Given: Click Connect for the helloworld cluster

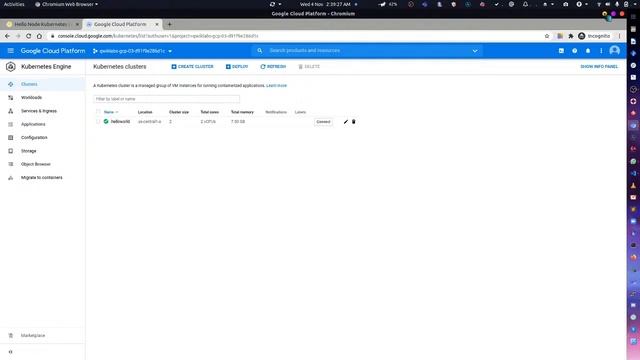Looking at the screenshot, I should [323, 122].
